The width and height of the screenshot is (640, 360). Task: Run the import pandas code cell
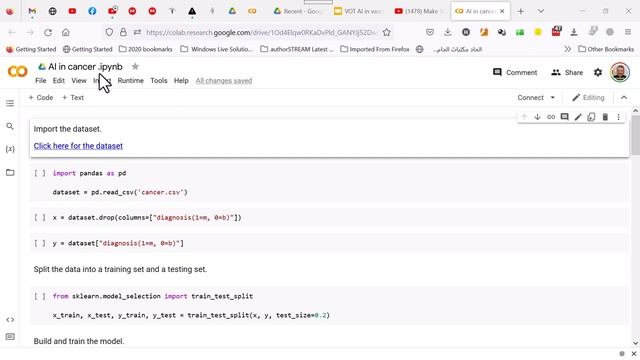[40, 173]
